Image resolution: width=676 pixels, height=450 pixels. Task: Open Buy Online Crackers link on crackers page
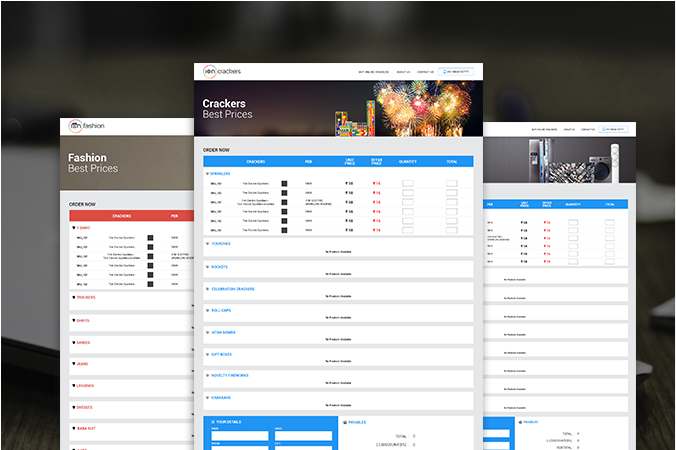373,72
